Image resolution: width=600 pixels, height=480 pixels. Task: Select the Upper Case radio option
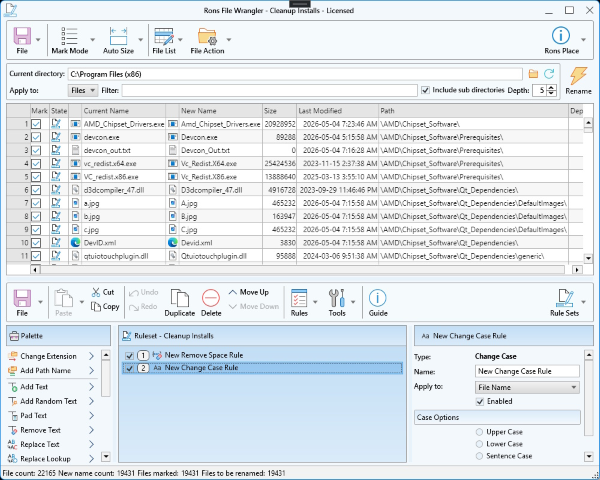pos(479,432)
